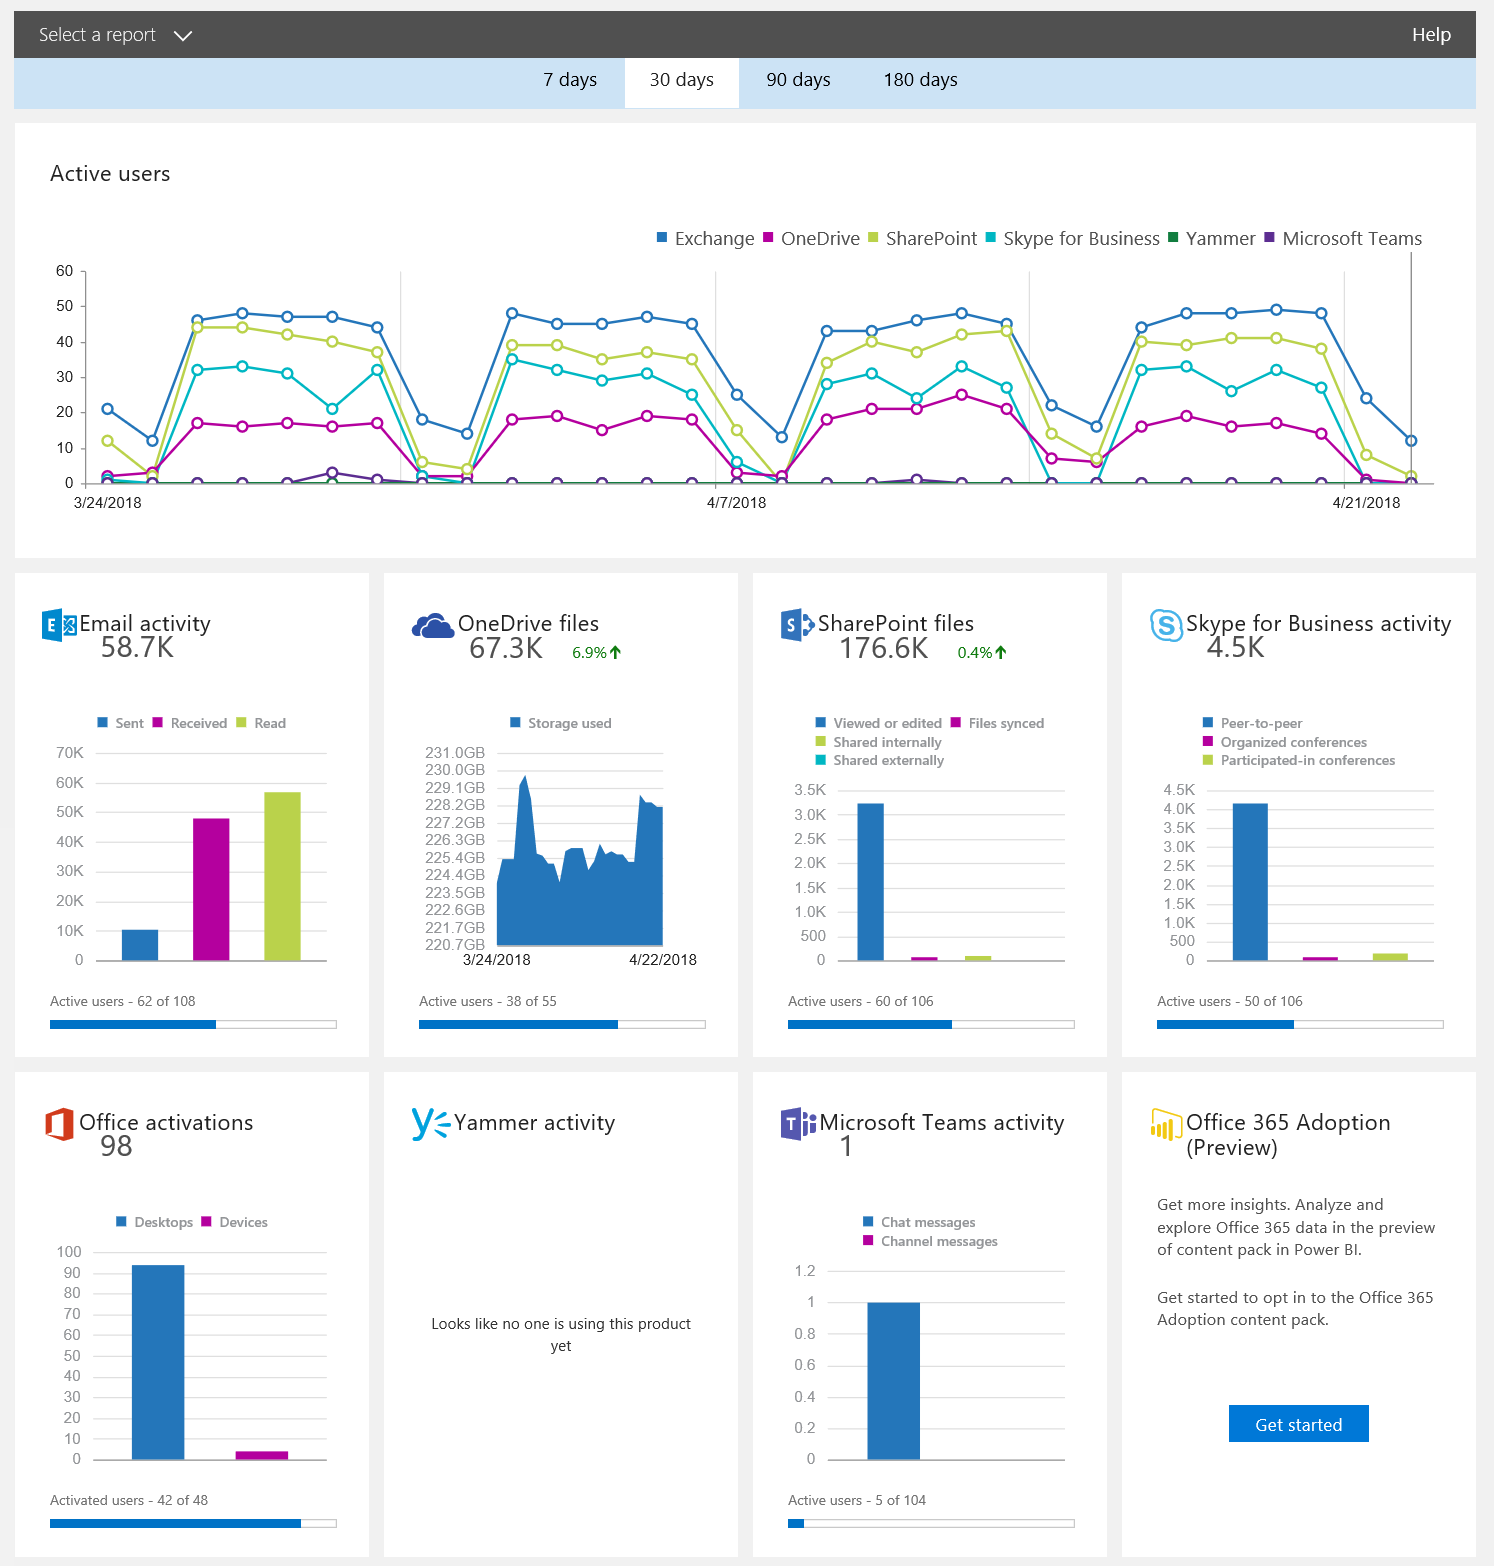Viewport: 1494px width, 1566px height.
Task: Open Microsoft Teams activity report title
Action: [942, 1122]
